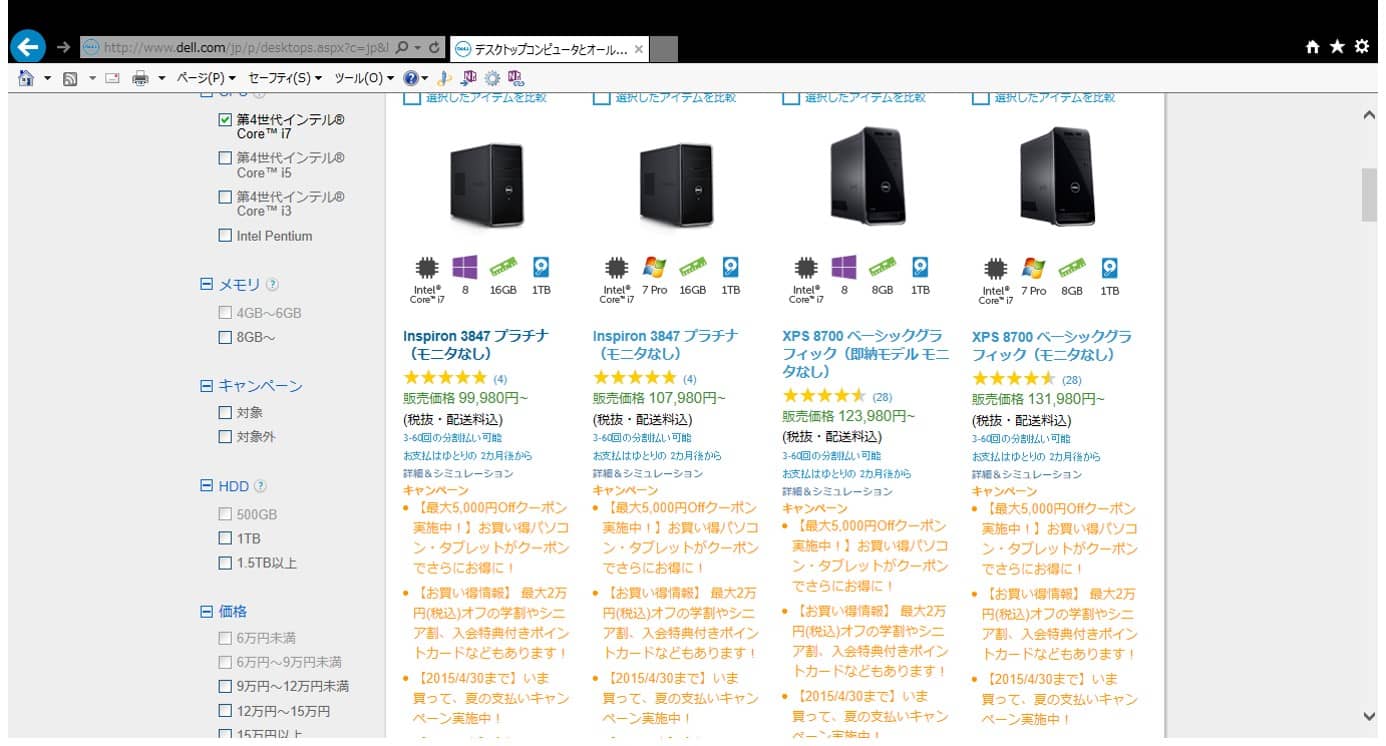Open the RSS feeds icon
Image resolution: width=1386 pixels, height=746 pixels.
pos(70,78)
